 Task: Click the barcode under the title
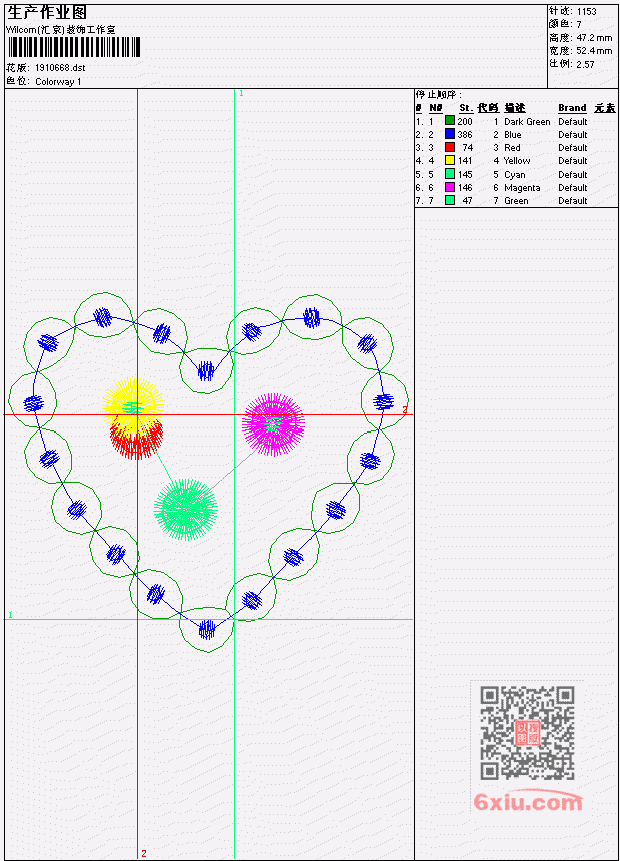pyautogui.click(x=74, y=47)
